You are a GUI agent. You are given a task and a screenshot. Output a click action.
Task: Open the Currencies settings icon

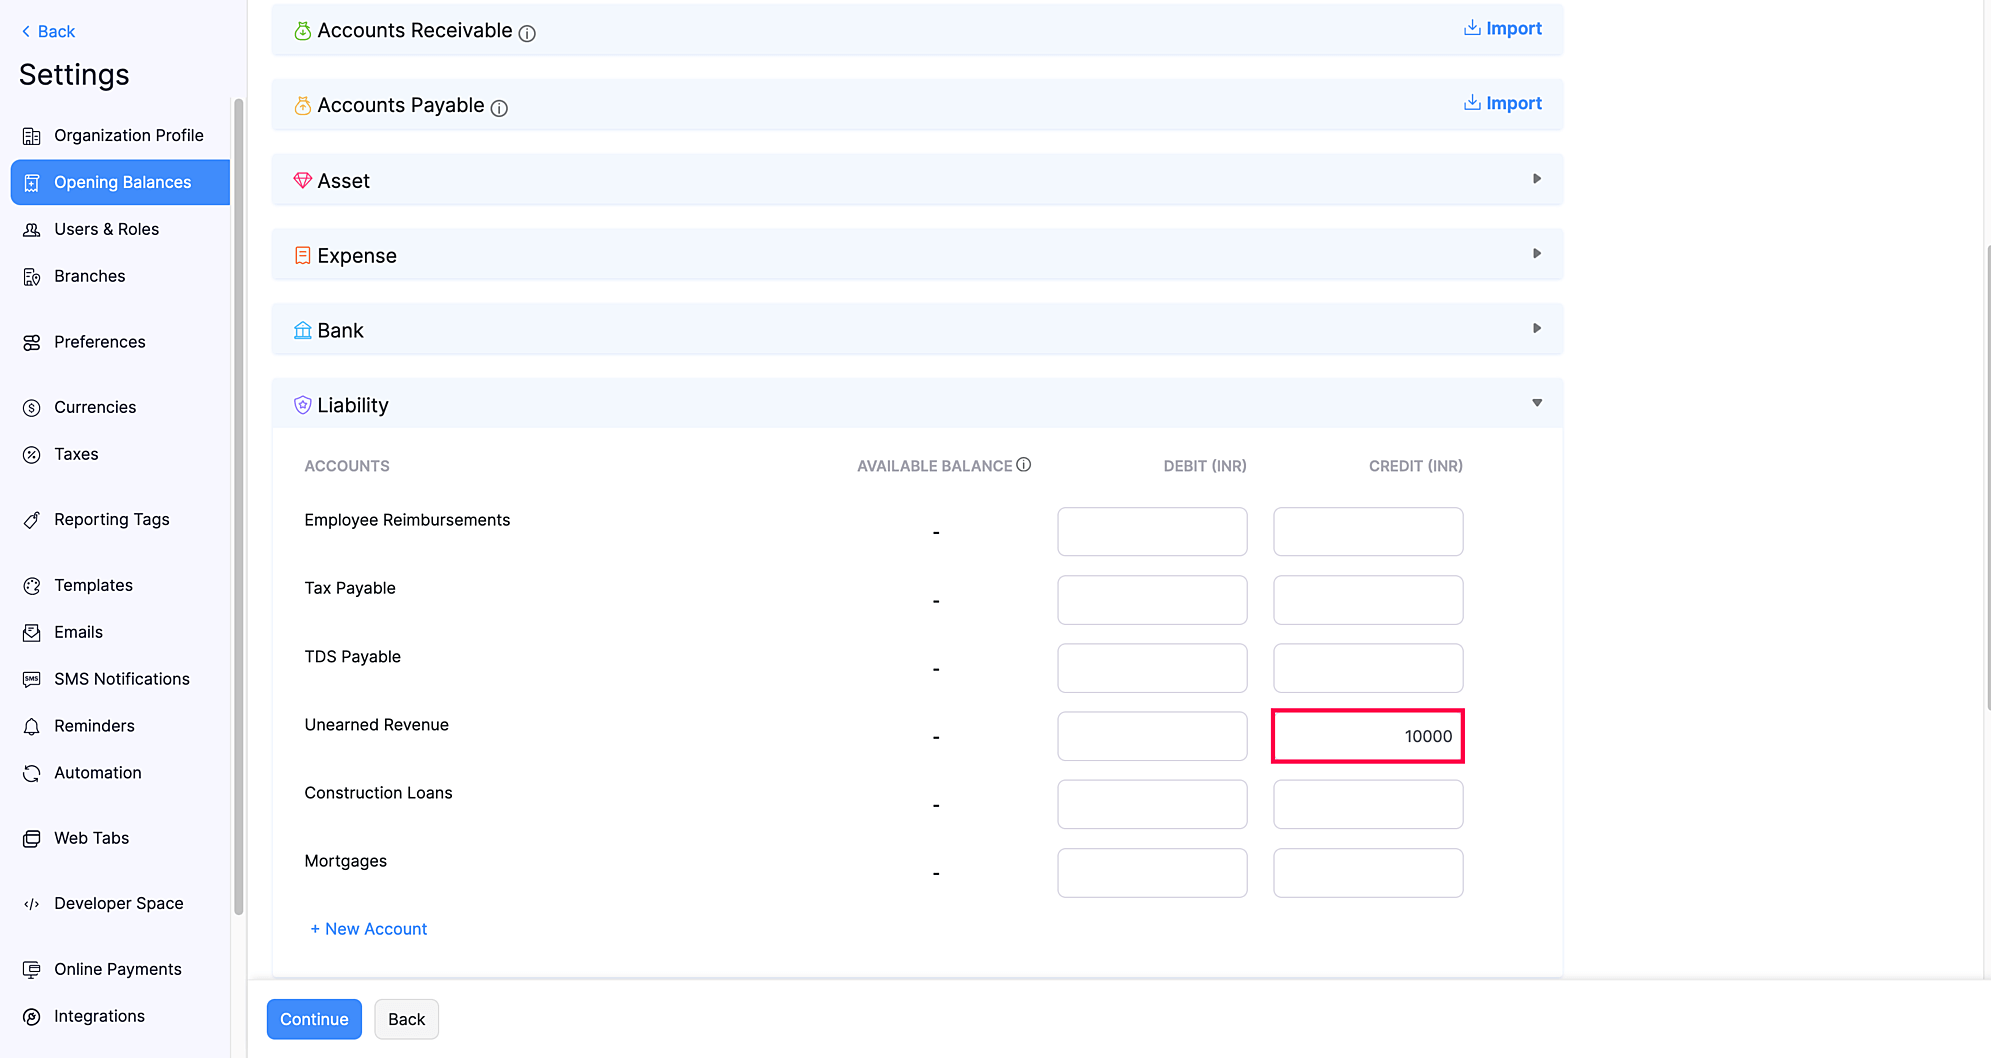(31, 407)
